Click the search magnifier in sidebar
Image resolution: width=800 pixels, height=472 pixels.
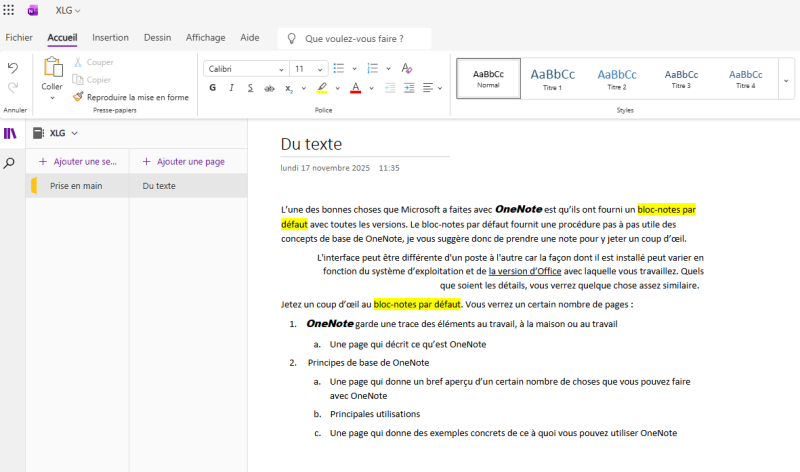coord(9,163)
